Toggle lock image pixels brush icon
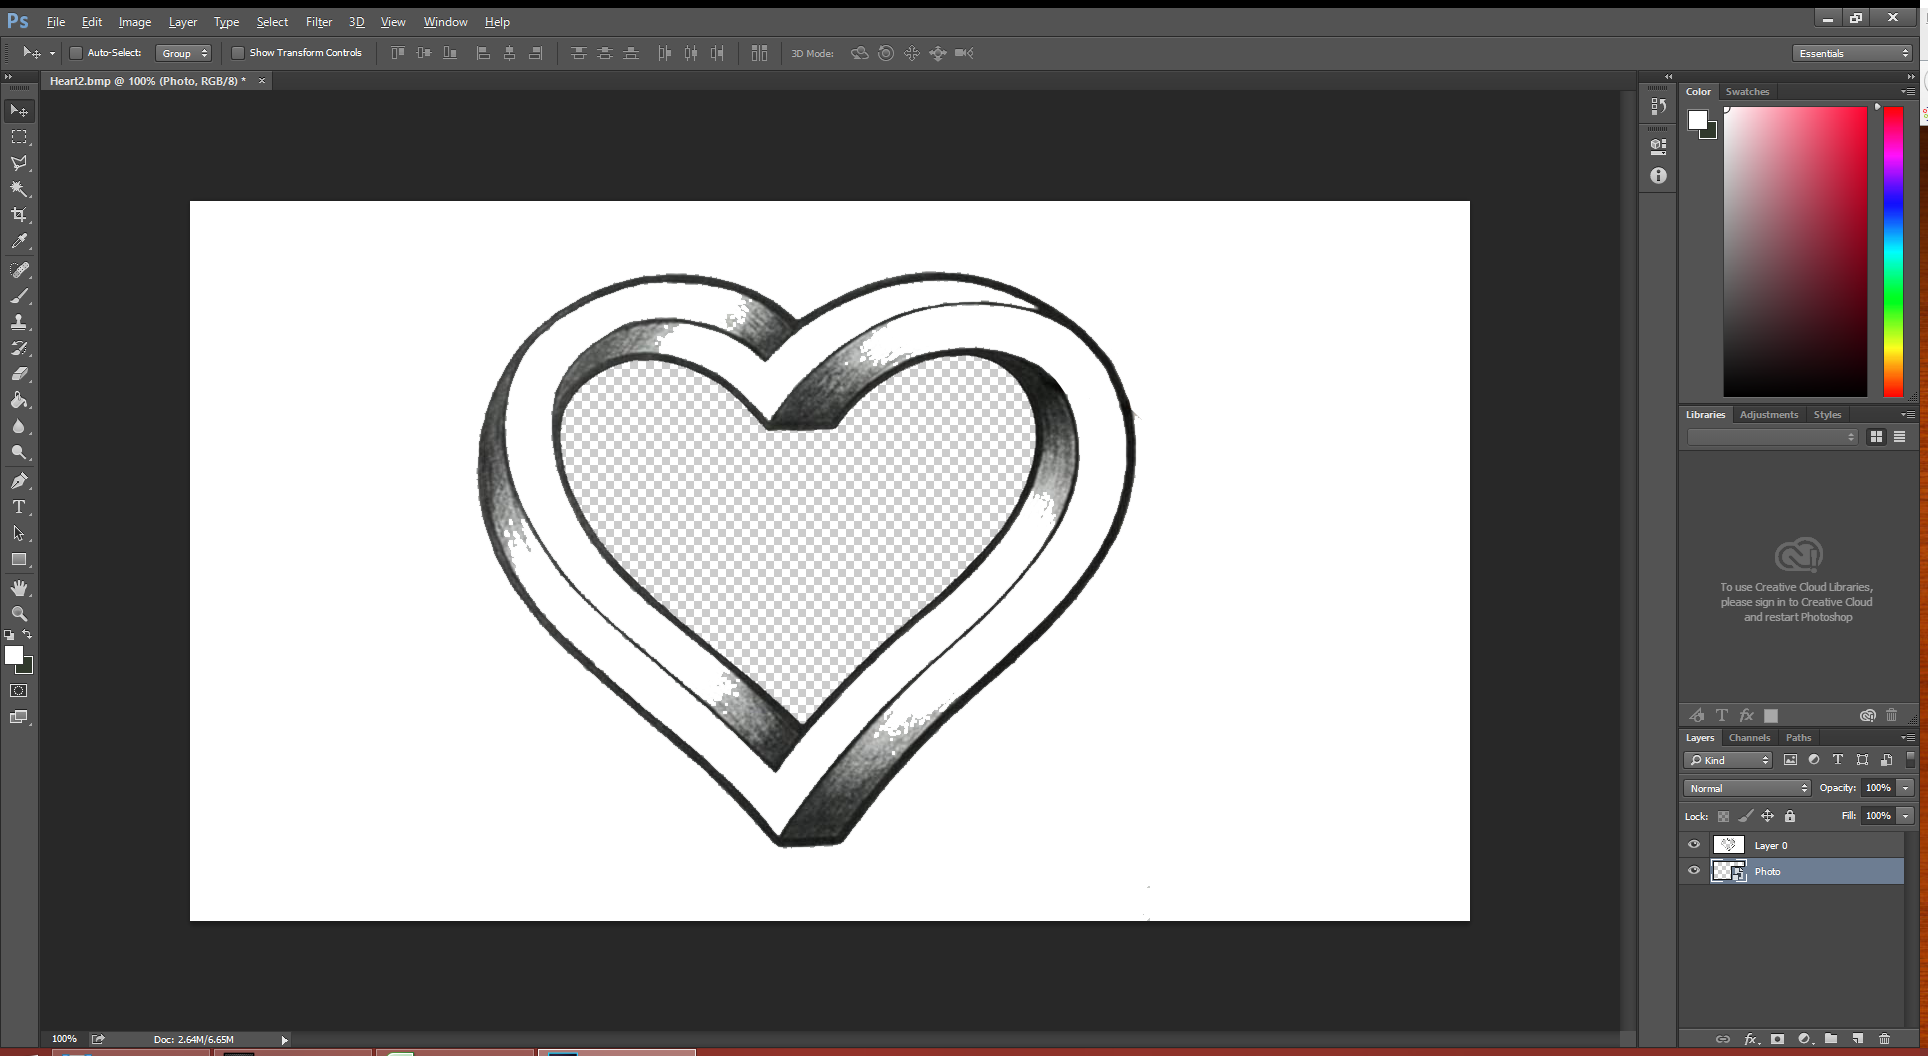 (1745, 816)
